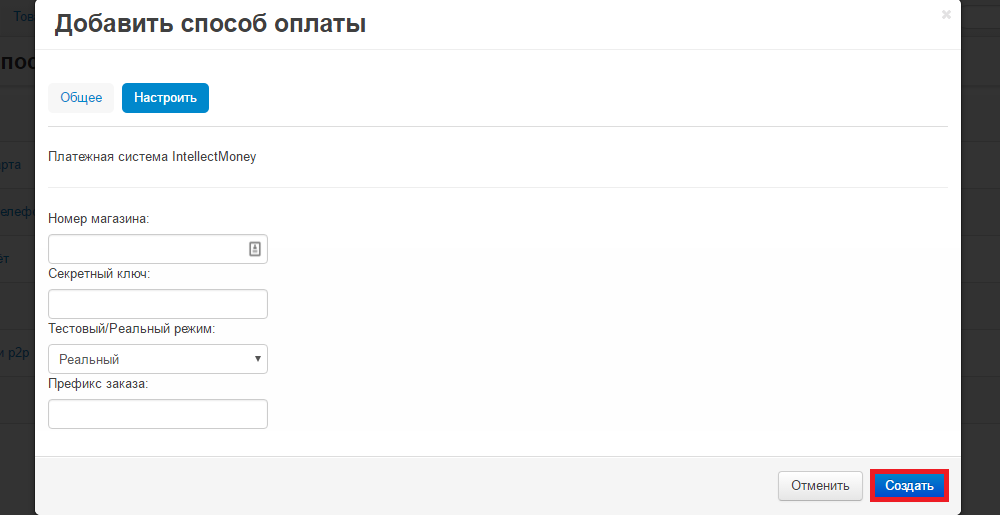This screenshot has height=515, width=1000.
Task: Click the Тестовый/Реальный режим label
Action: 132,328
